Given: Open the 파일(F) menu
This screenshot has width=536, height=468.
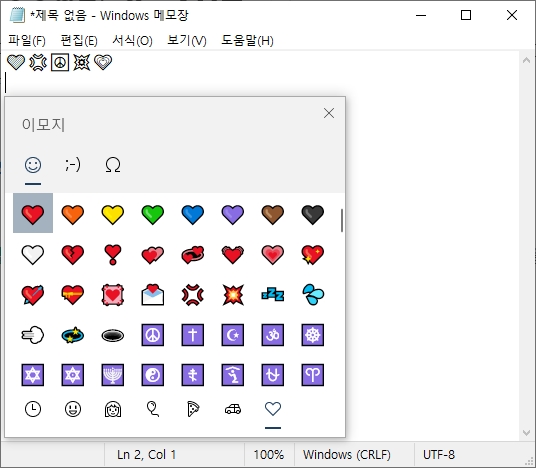Looking at the screenshot, I should pyautogui.click(x=27, y=41).
